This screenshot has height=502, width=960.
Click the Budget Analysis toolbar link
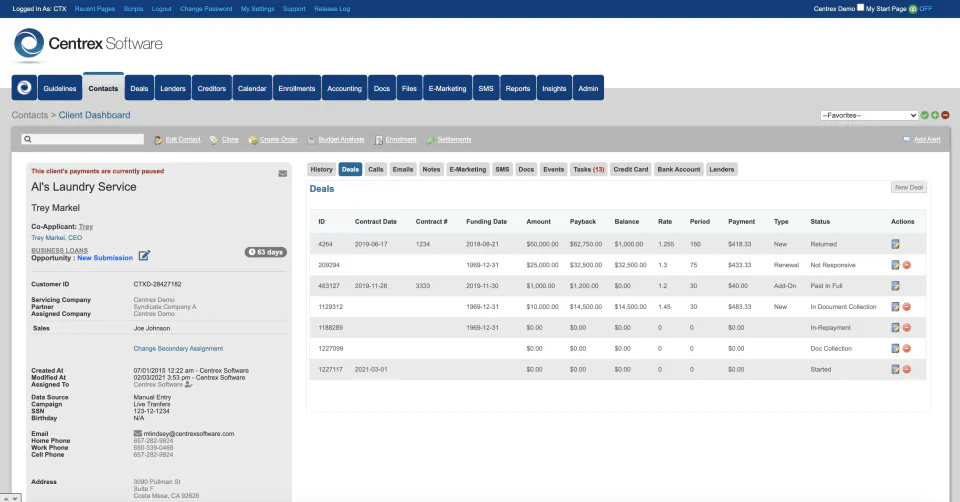(x=341, y=140)
